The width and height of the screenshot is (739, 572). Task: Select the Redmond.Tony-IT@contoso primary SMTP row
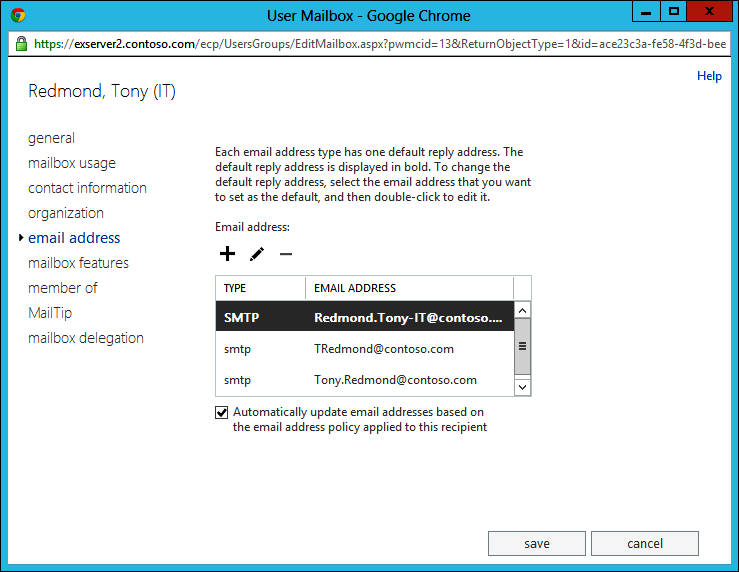pyautogui.click(x=365, y=317)
